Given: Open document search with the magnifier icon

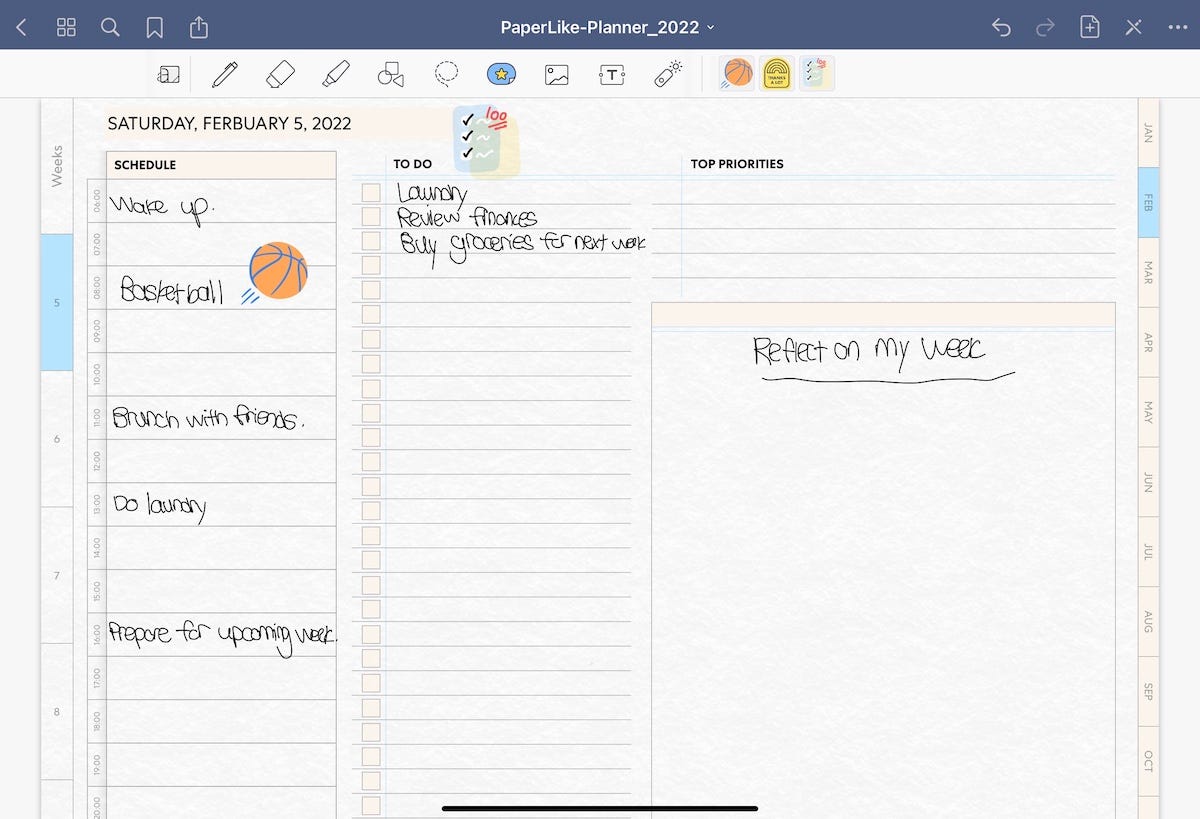Looking at the screenshot, I should [110, 27].
